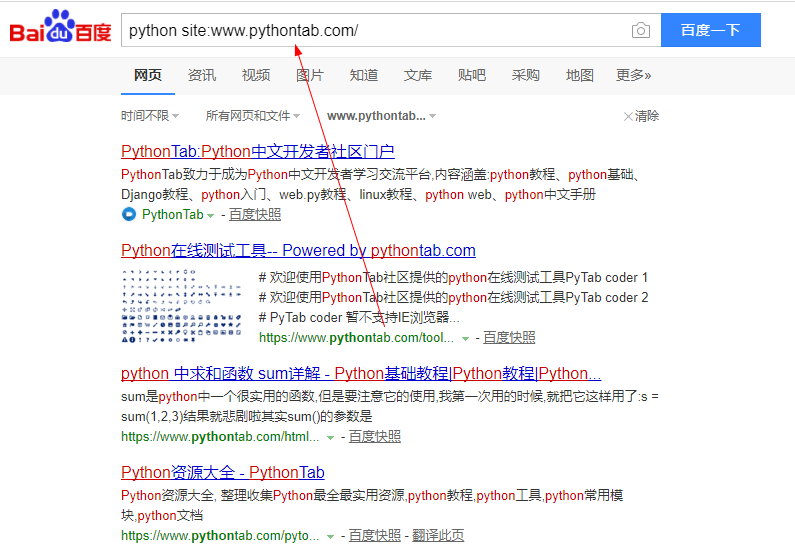Open the 图片 tab
The image size is (795, 554).
[x=310, y=76]
